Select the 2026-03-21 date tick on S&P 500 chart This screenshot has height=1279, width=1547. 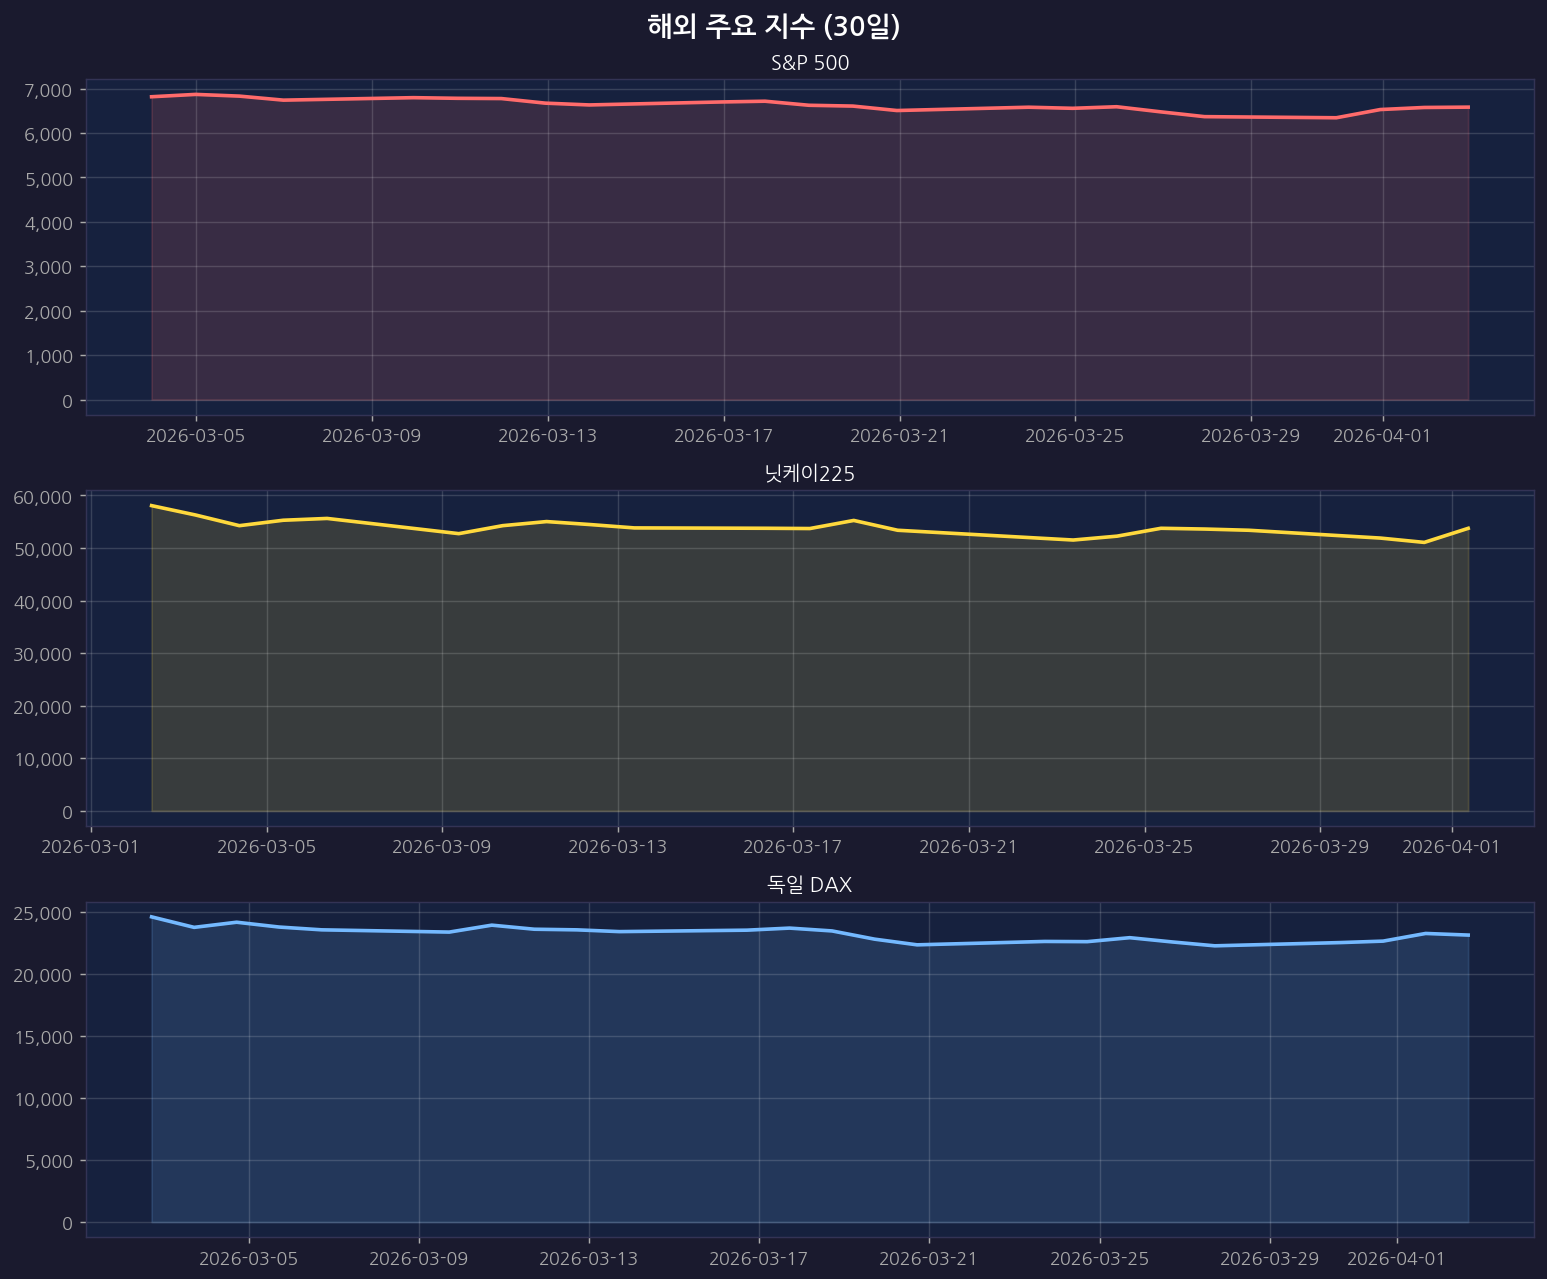(899, 436)
